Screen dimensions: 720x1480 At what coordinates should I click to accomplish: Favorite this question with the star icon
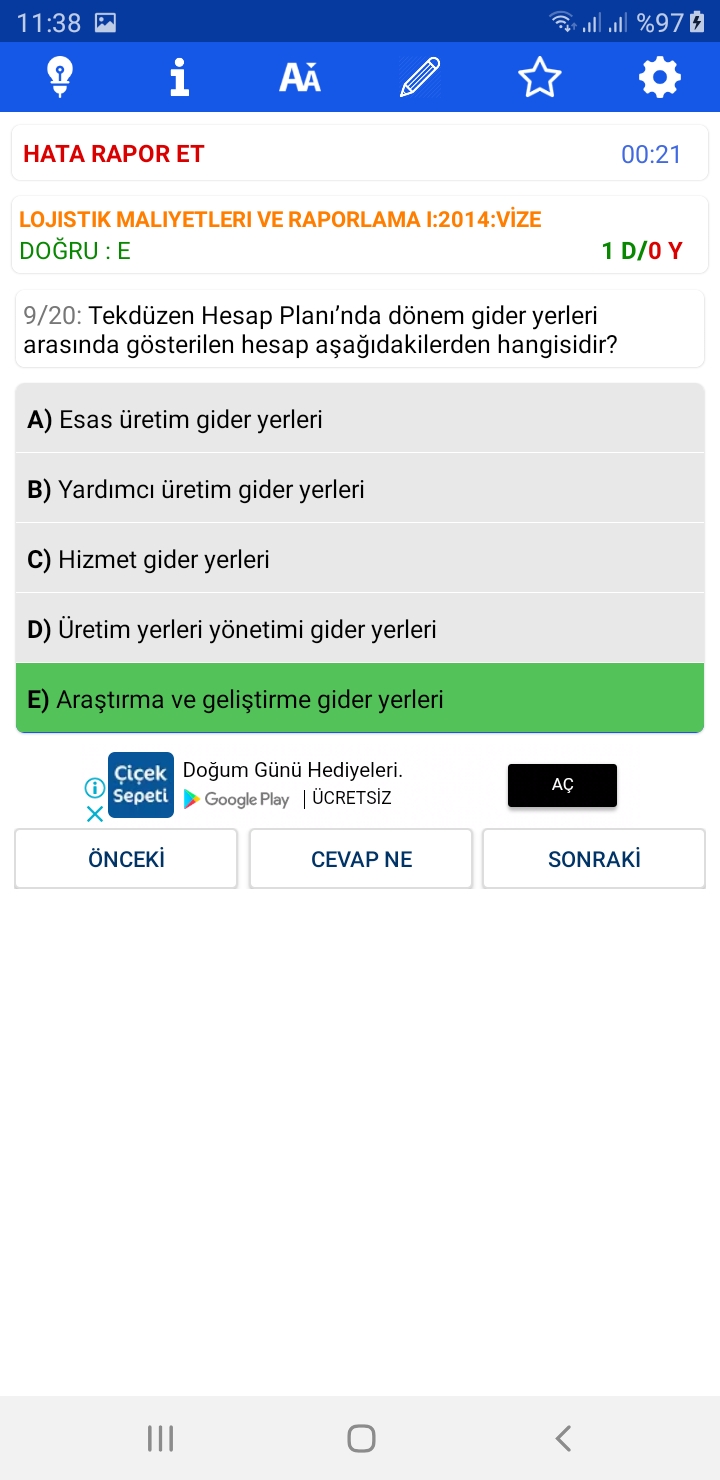(540, 77)
